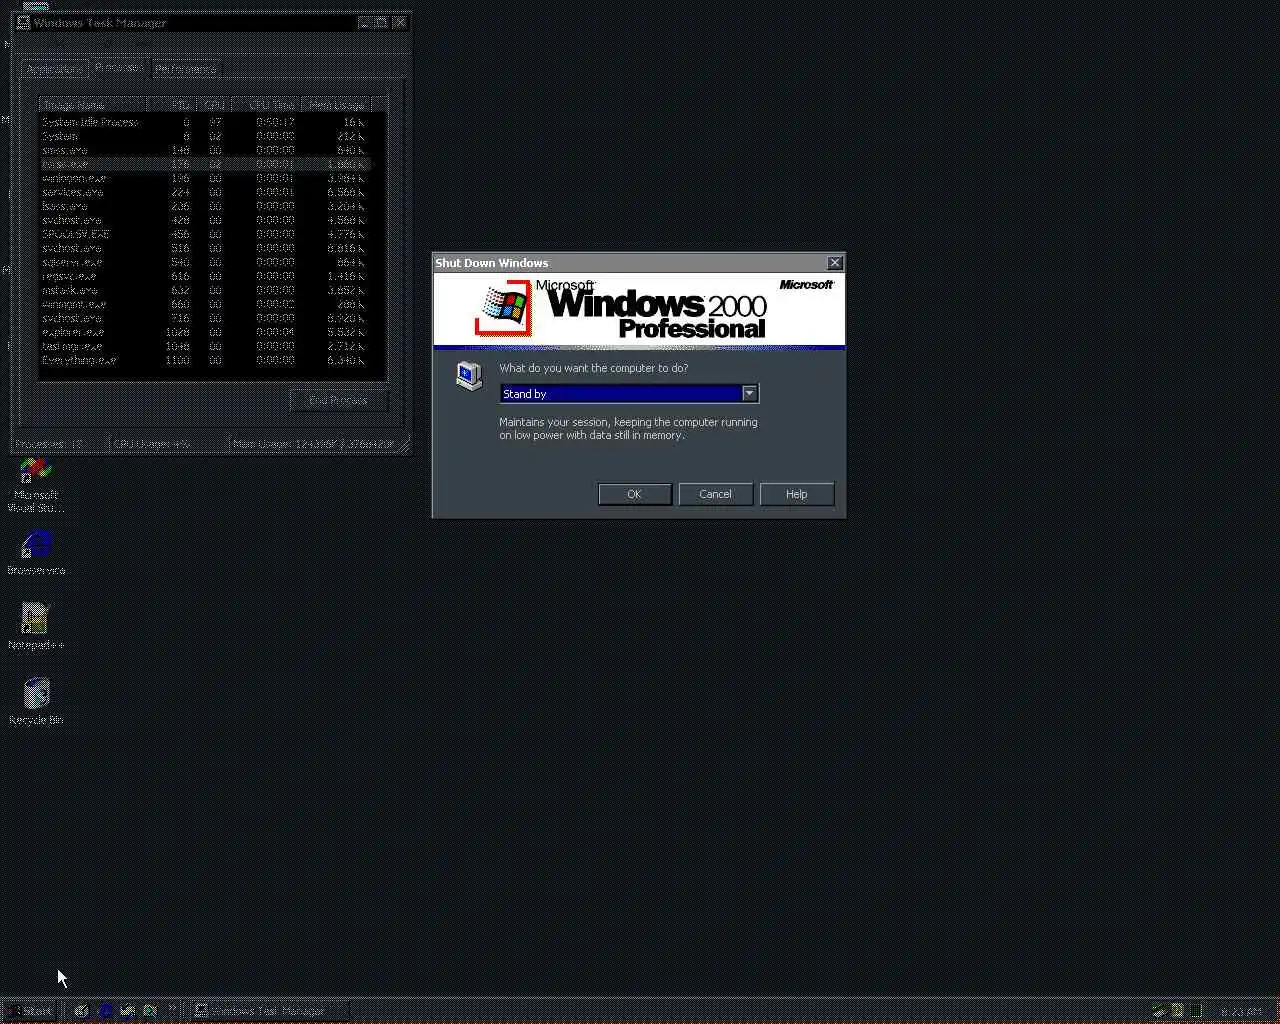Select the Recycle Bin desktop icon
This screenshot has width=1280, height=1024.
(36, 701)
